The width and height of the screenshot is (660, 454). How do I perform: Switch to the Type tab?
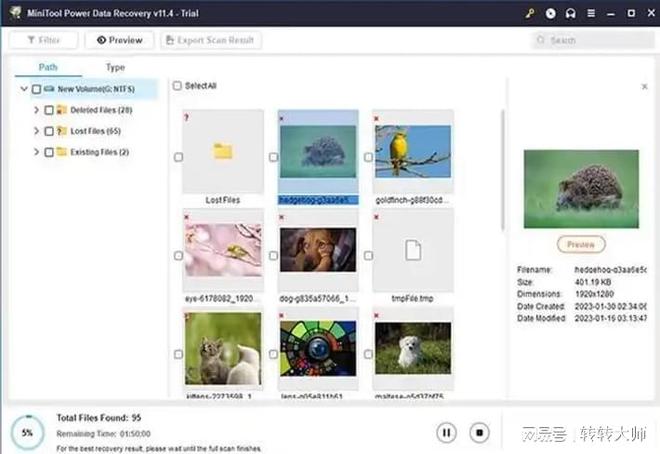(115, 67)
